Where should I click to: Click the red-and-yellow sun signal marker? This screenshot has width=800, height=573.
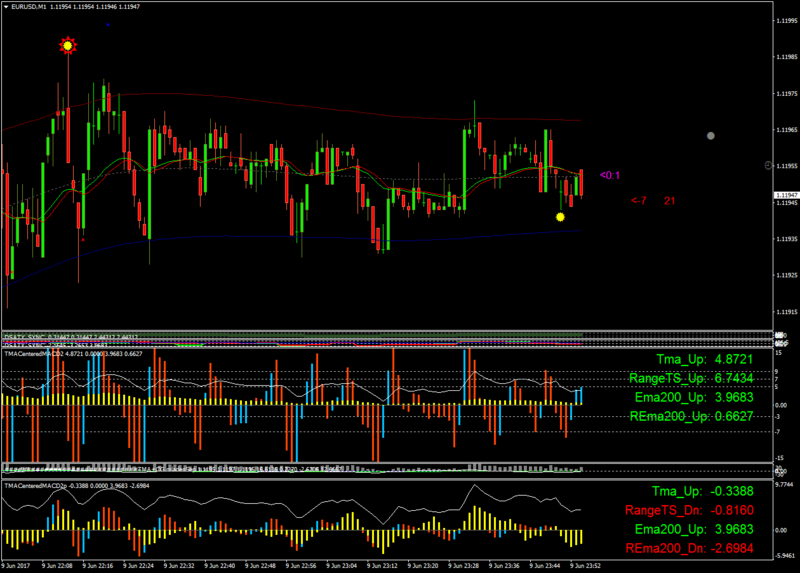click(x=68, y=45)
